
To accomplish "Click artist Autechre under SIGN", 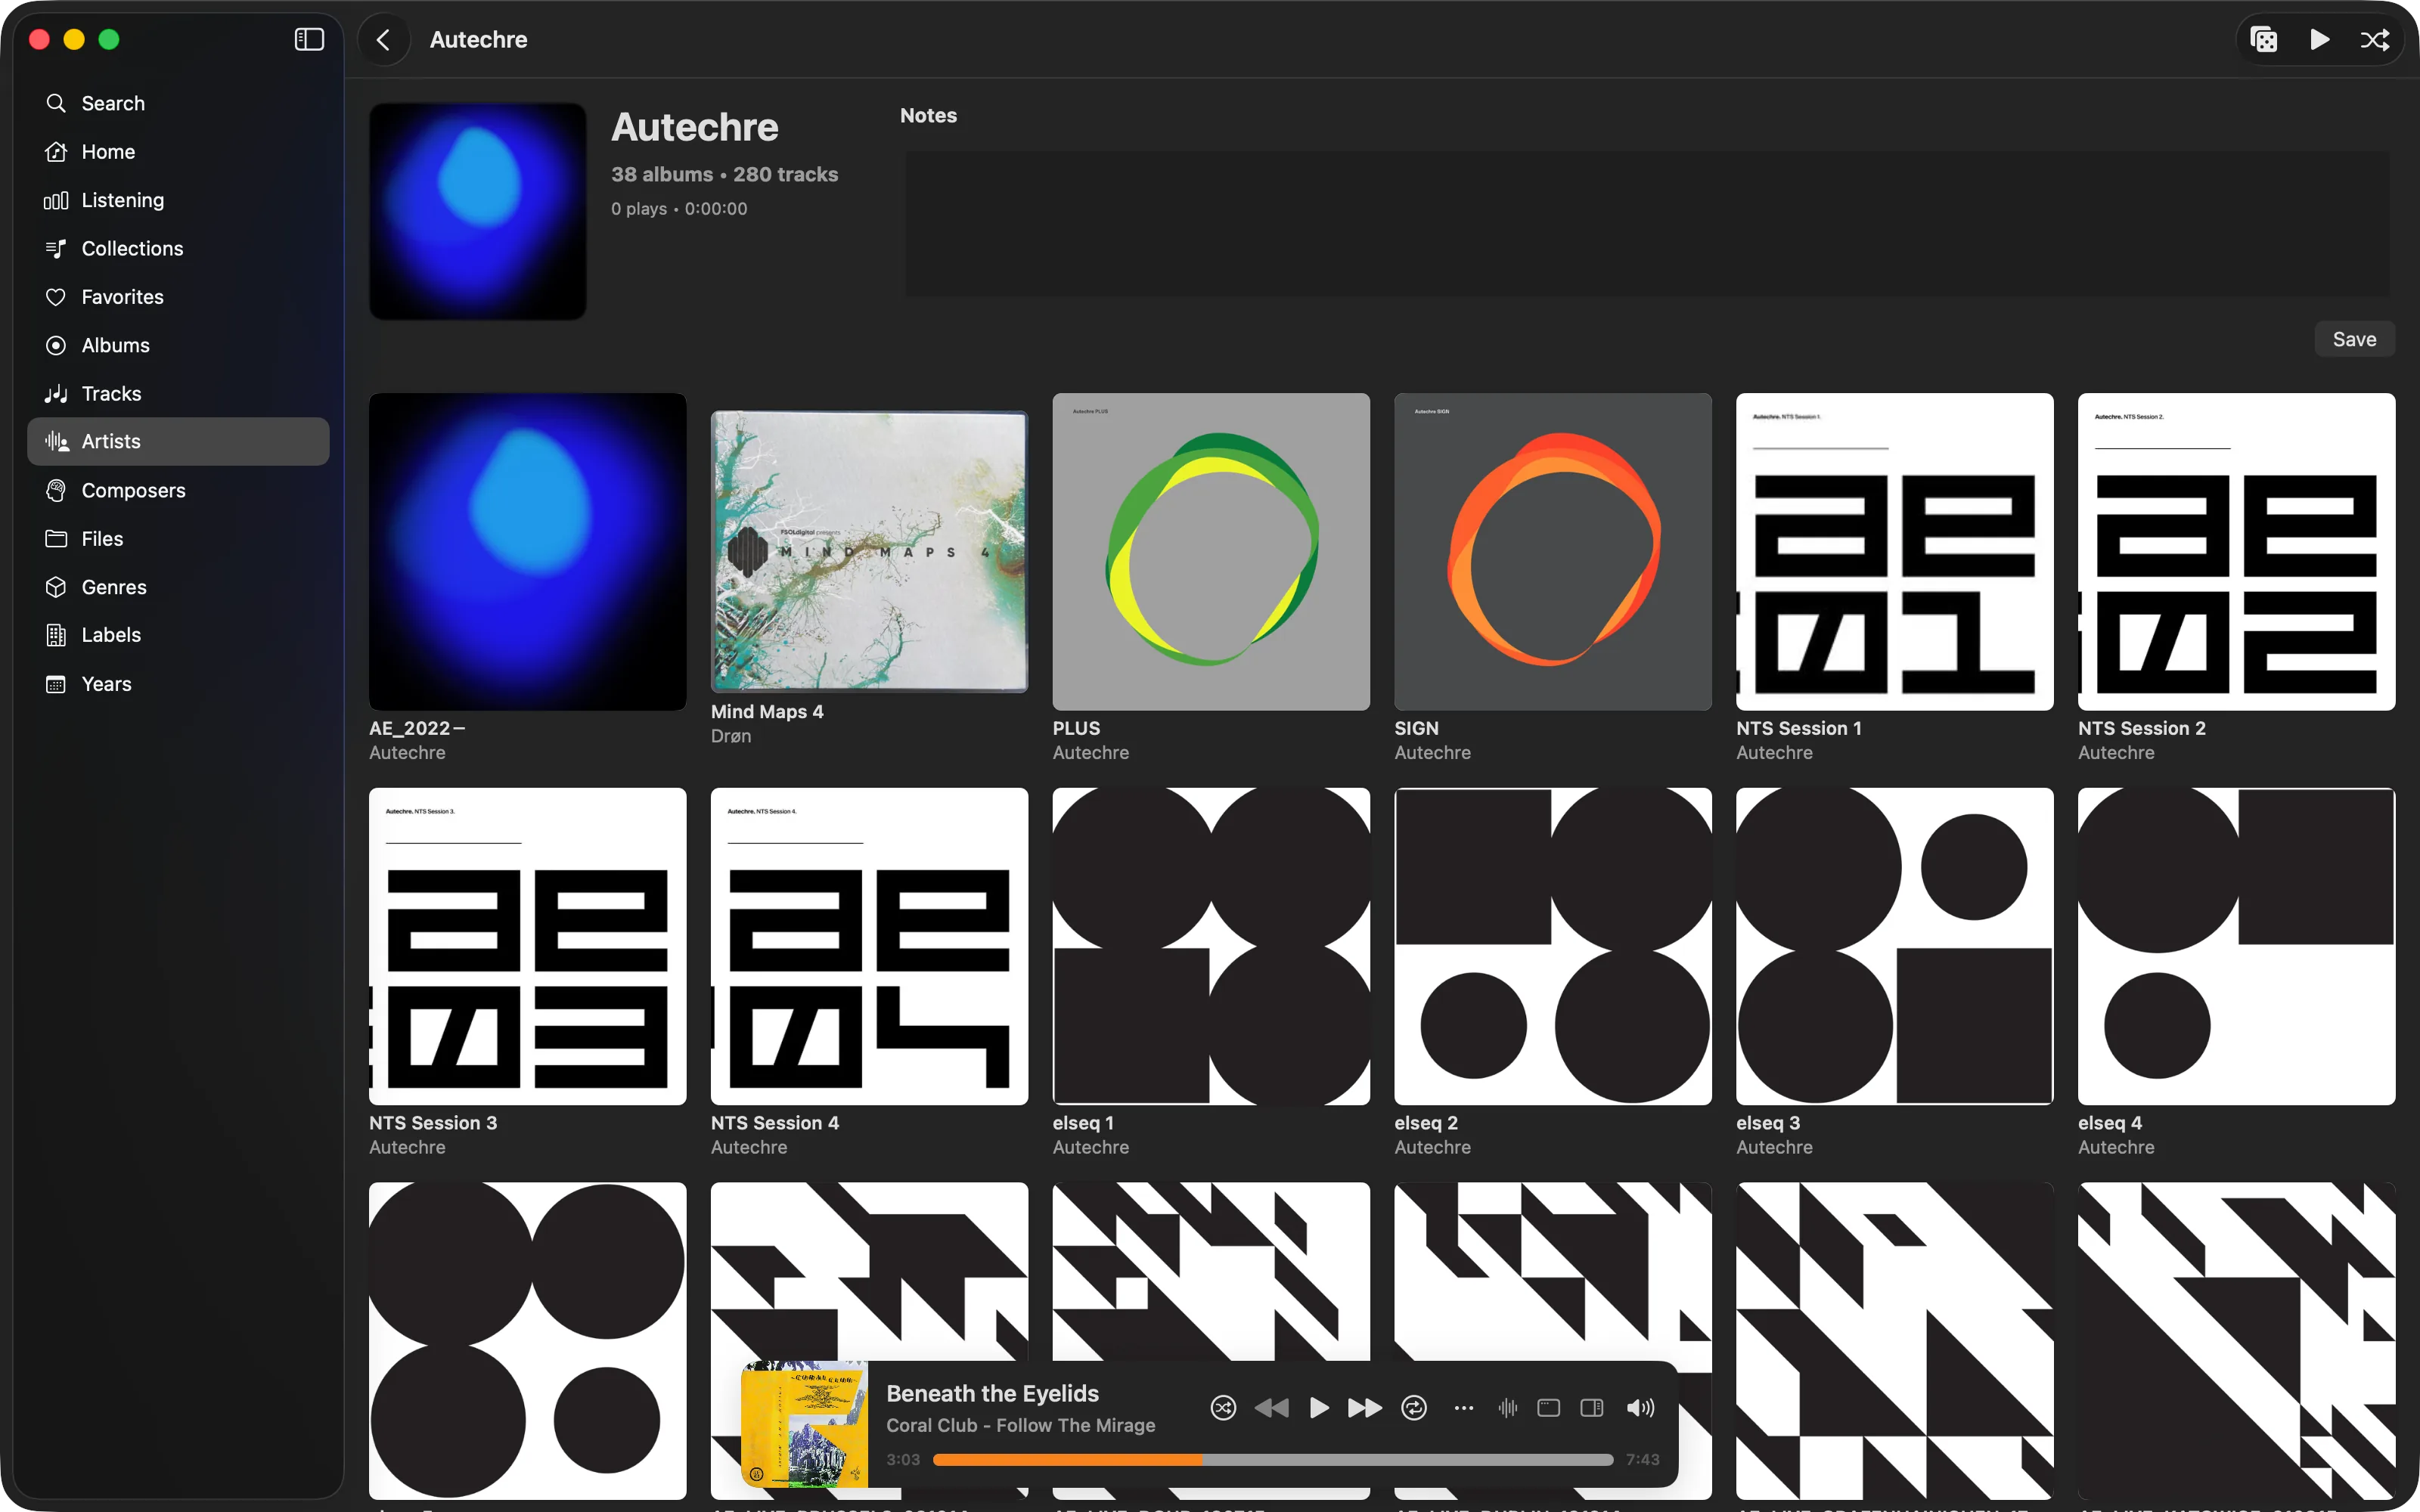I will click(1433, 753).
